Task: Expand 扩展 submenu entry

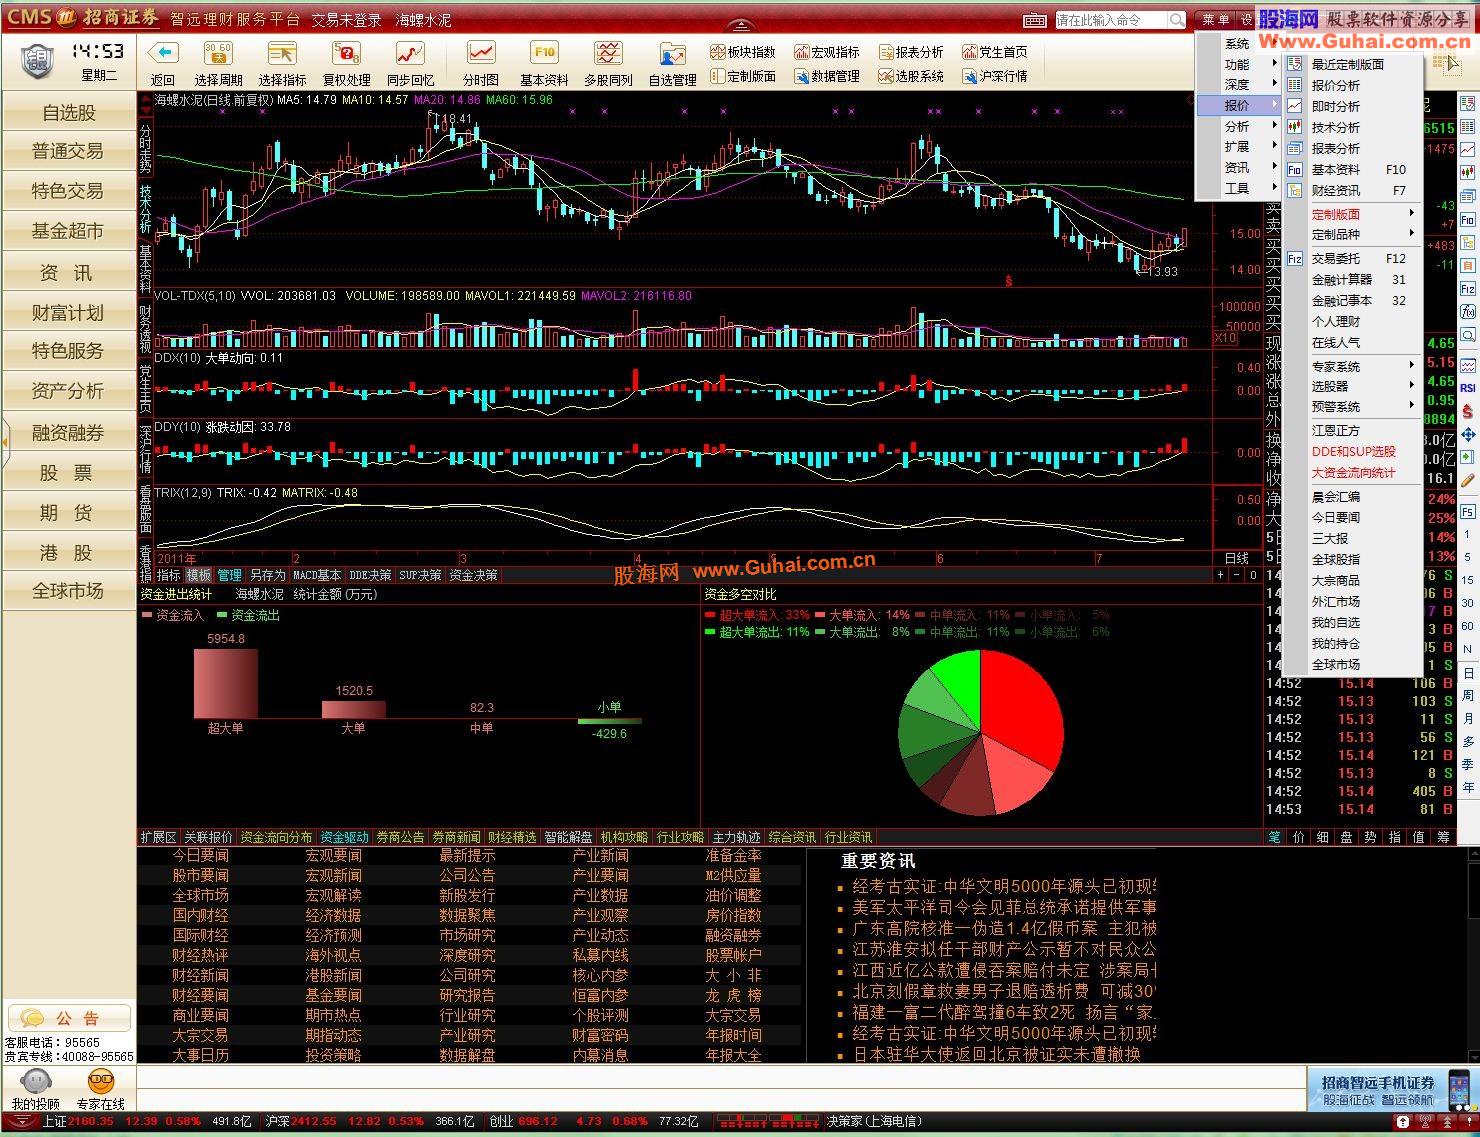Action: tap(1239, 147)
